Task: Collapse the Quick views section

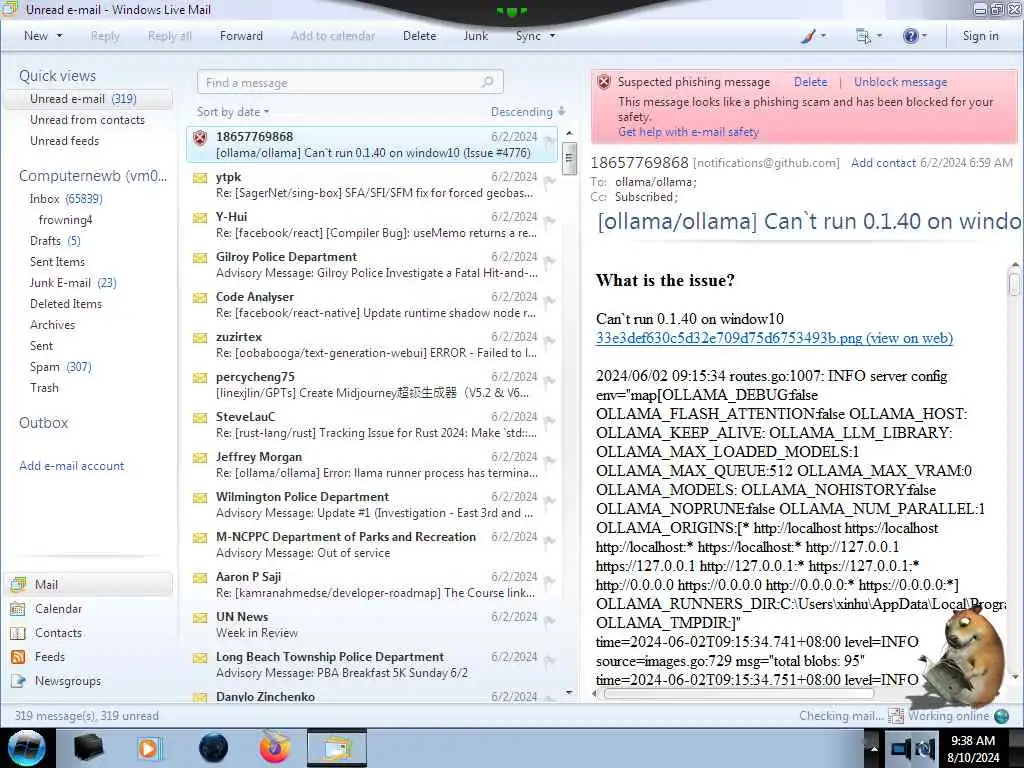Action: pos(57,76)
